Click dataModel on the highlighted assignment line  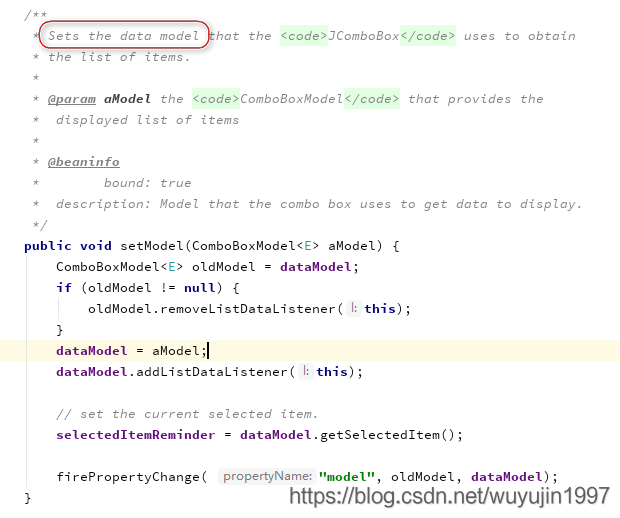92,351
